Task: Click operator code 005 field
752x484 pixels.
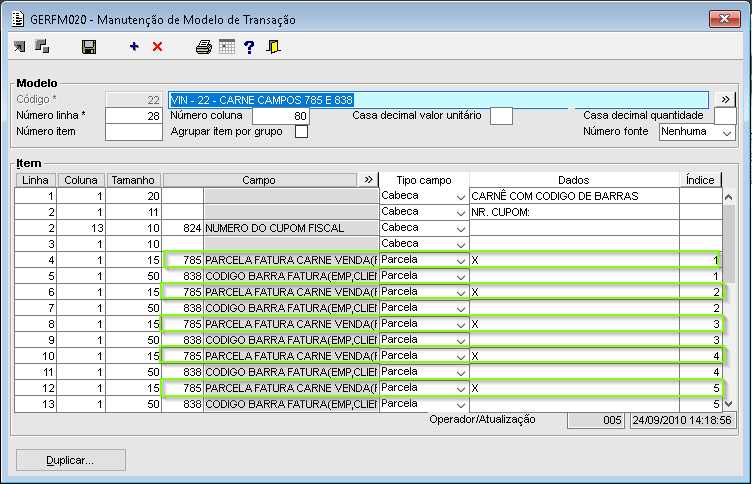Action: pyautogui.click(x=596, y=420)
